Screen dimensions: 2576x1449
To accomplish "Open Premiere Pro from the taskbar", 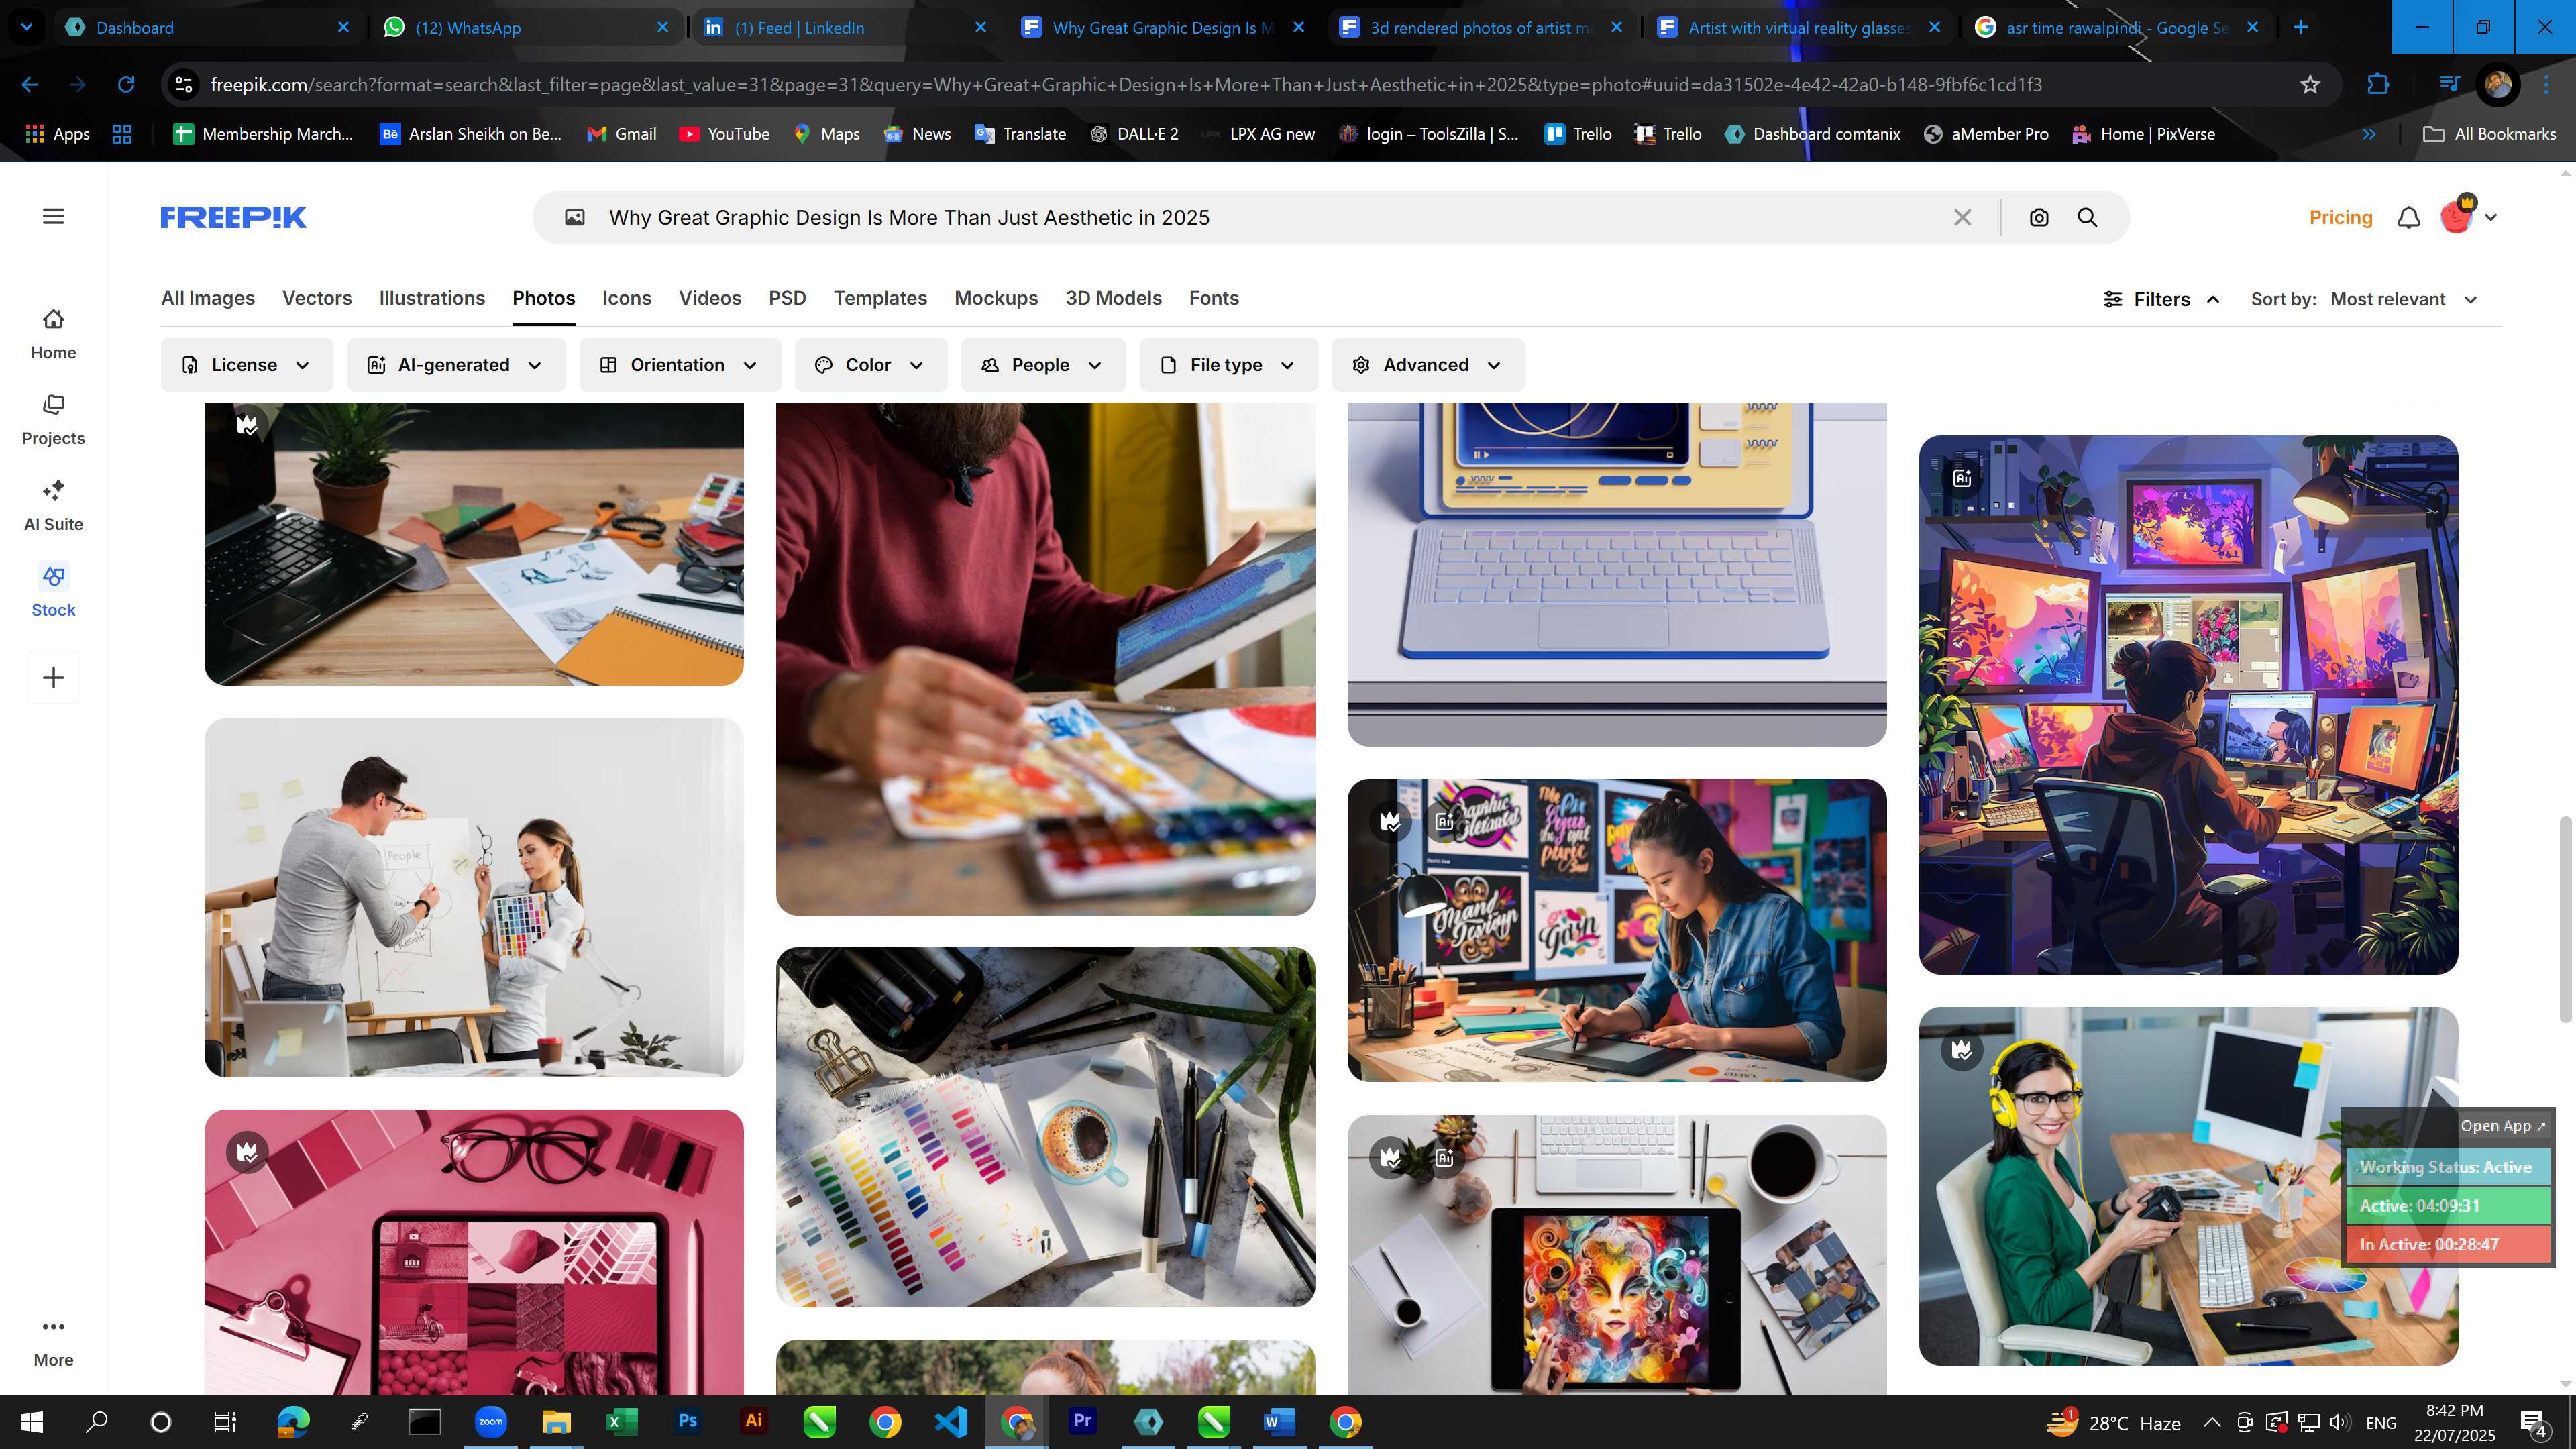I will (1082, 1421).
